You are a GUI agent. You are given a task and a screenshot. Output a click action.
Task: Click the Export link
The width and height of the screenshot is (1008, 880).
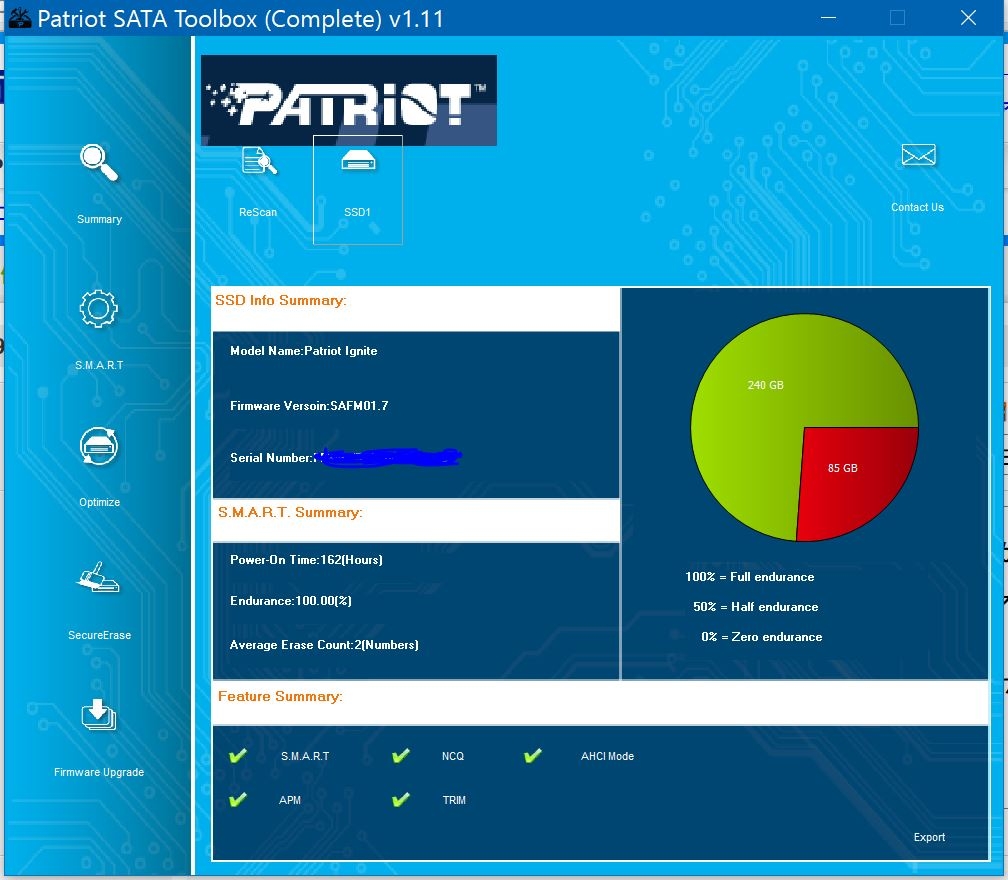click(929, 837)
